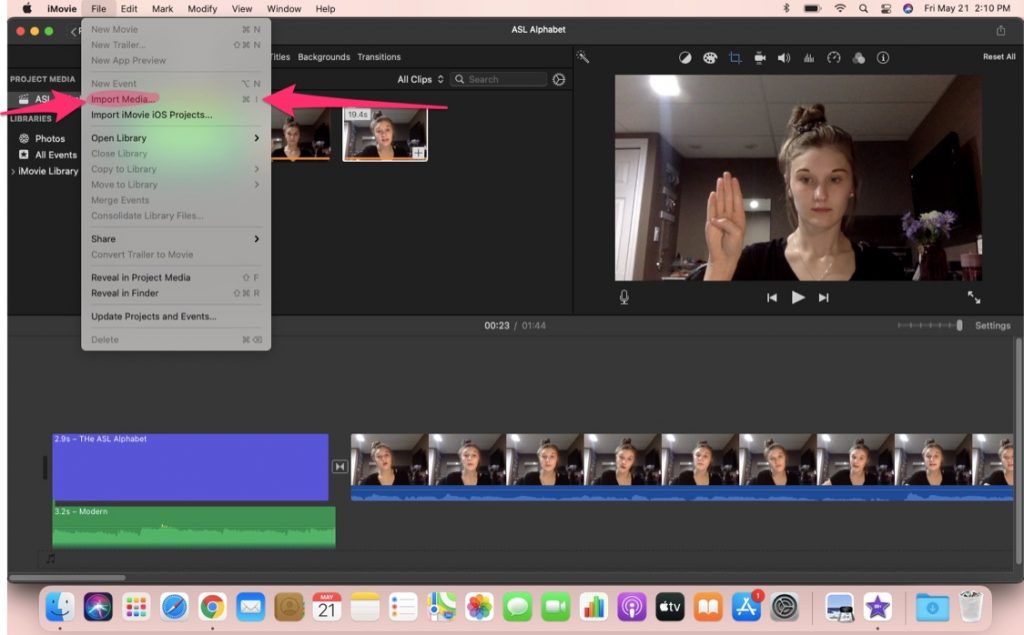Image resolution: width=1024 pixels, height=635 pixels.
Task: Open the Help menu
Action: pos(325,8)
